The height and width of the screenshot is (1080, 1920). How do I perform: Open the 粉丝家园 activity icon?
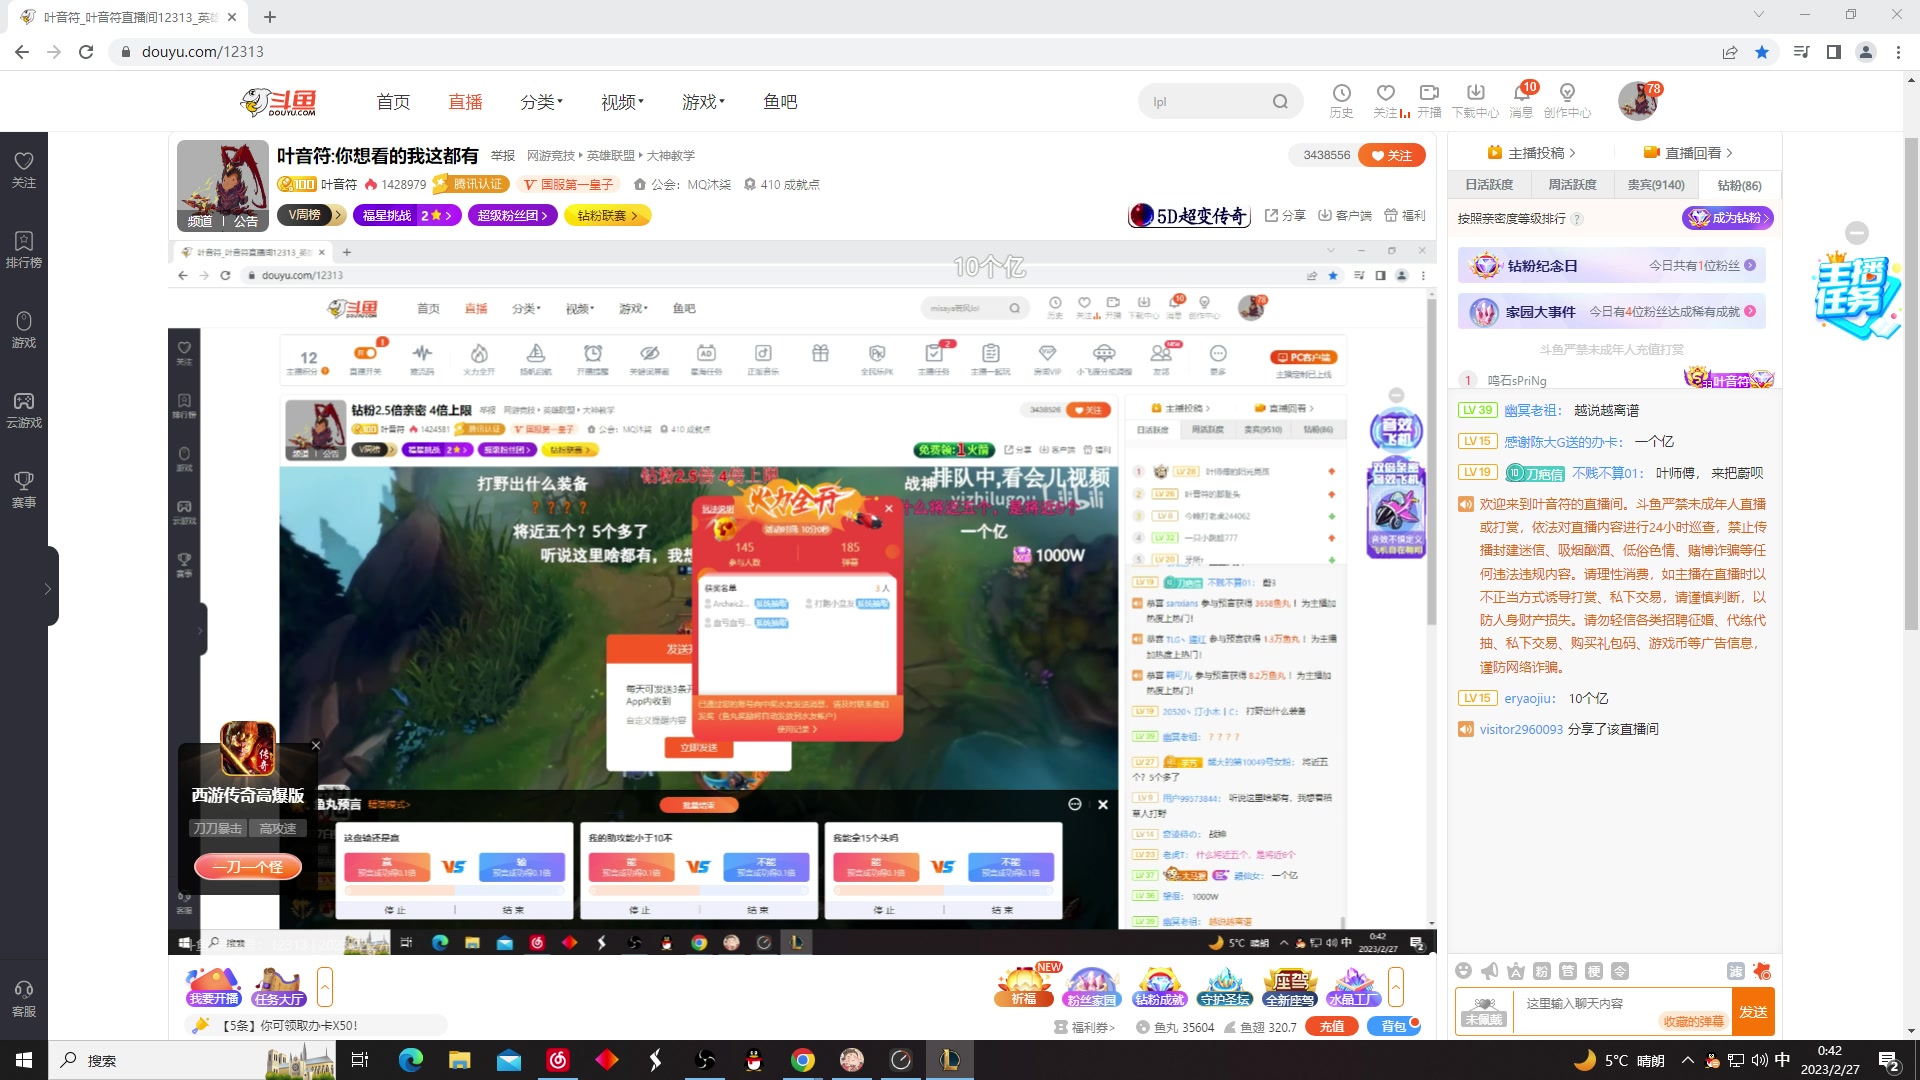click(1091, 986)
